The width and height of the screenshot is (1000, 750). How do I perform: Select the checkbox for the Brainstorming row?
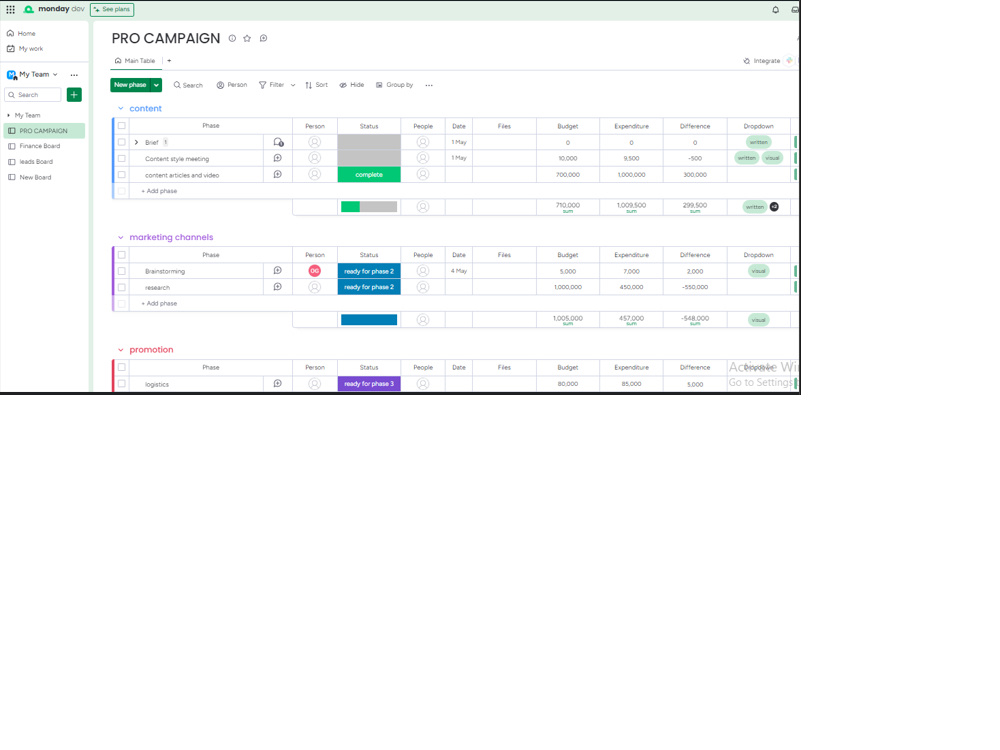pos(121,270)
